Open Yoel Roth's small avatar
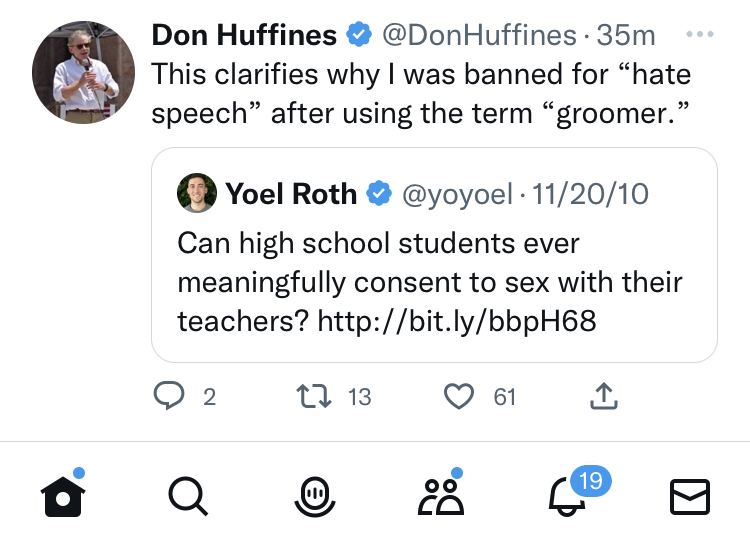 [x=197, y=193]
